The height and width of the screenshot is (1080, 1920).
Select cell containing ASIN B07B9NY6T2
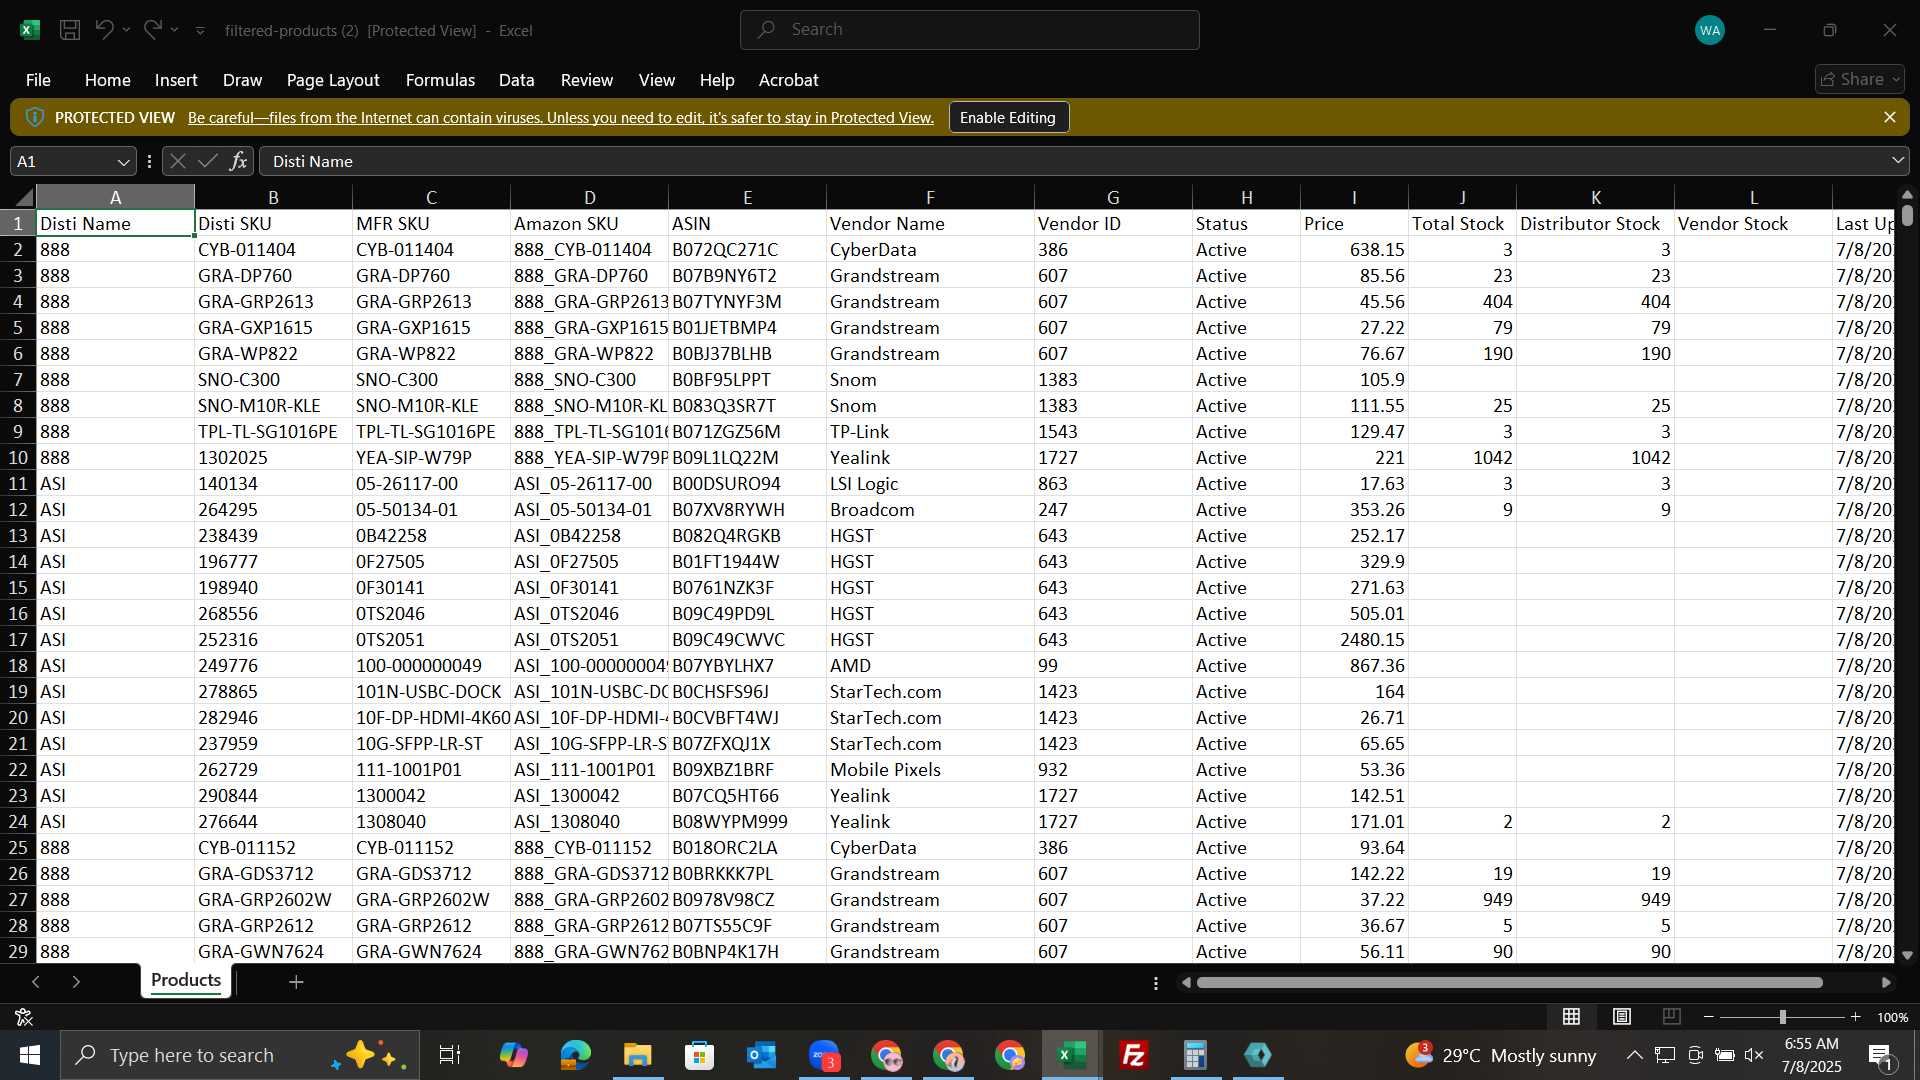pos(747,276)
